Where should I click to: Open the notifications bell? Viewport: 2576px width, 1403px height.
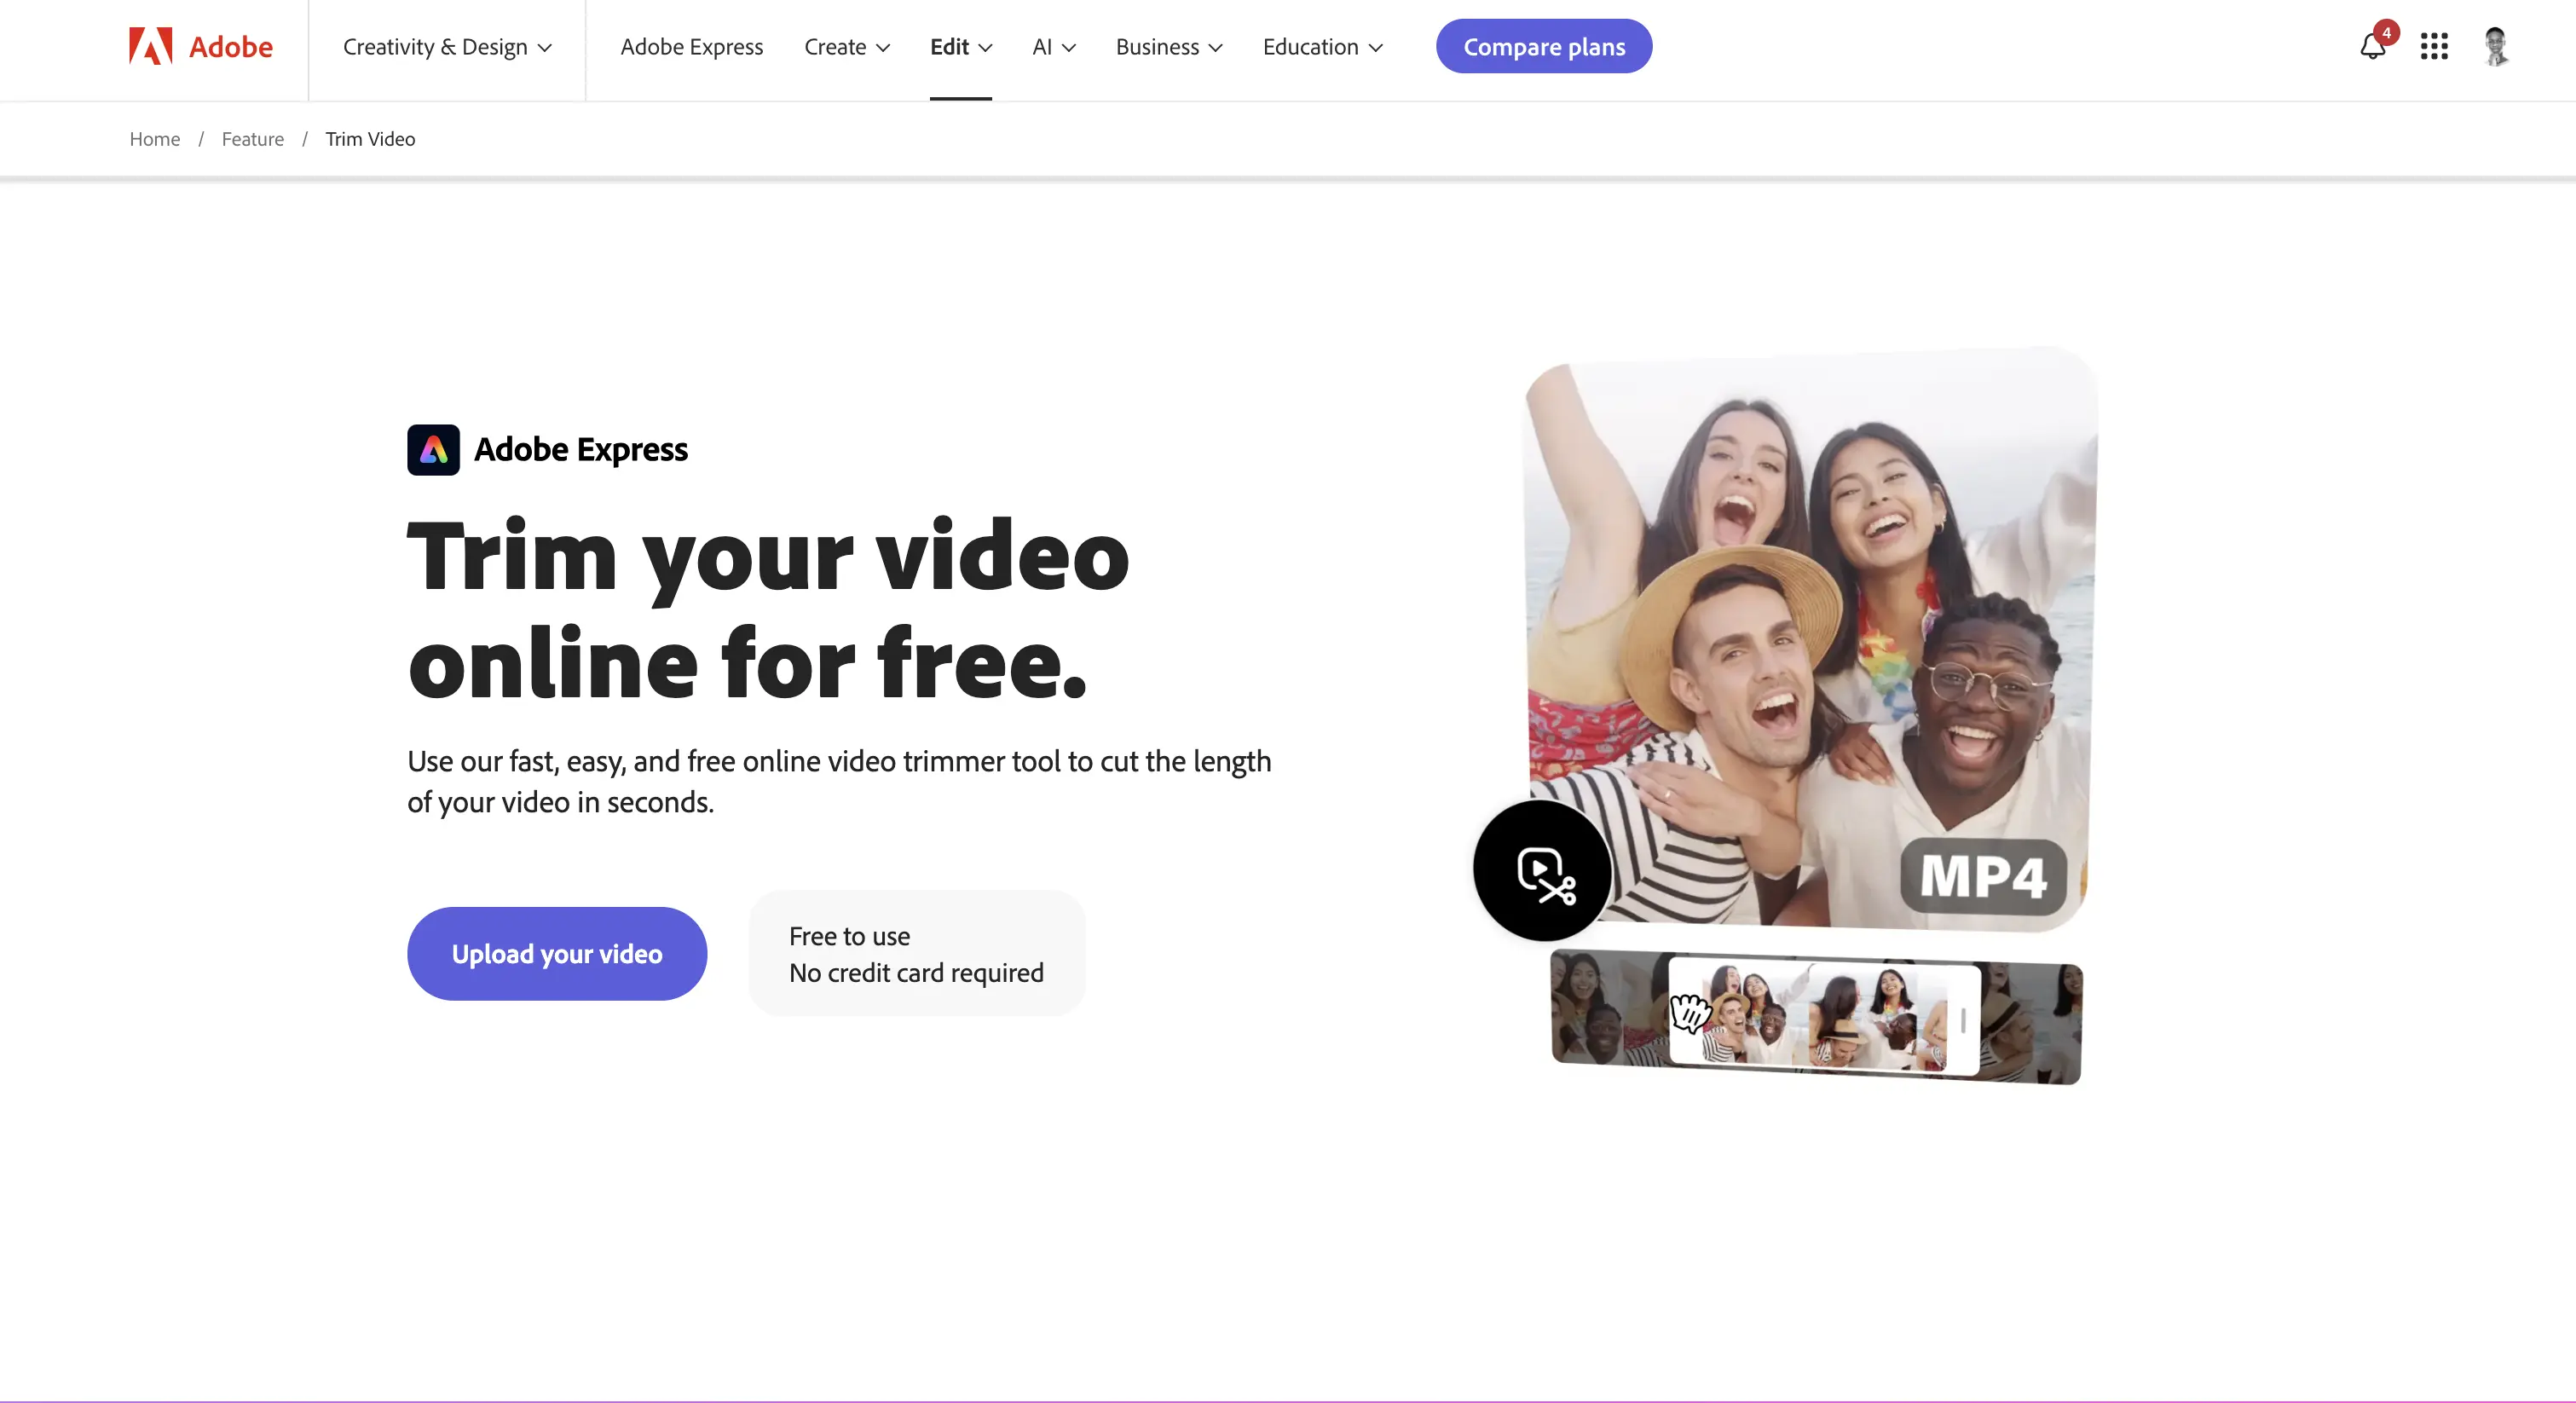coord(2373,46)
